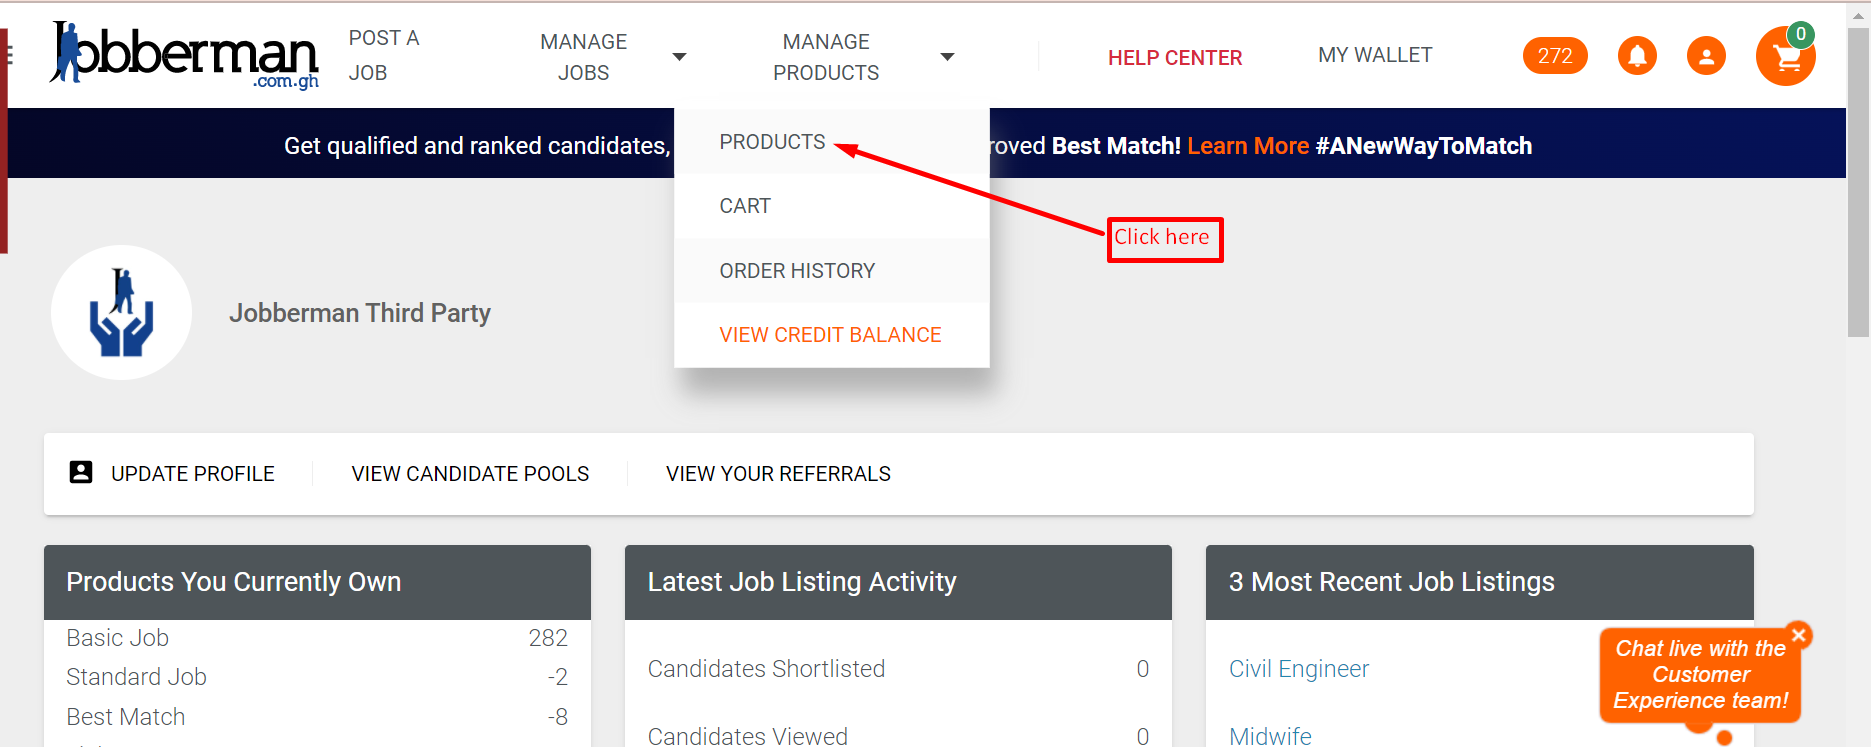Image resolution: width=1871 pixels, height=747 pixels.
Task: Click the Basic Job row
Action: point(317,638)
